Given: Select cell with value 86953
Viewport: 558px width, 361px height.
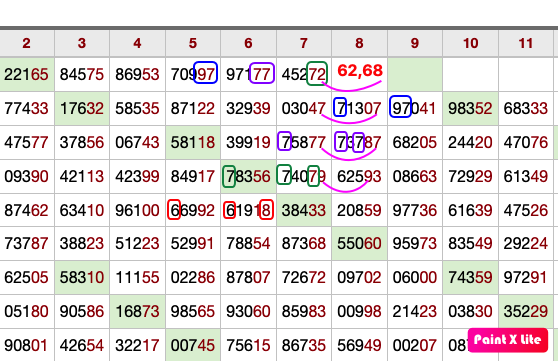Looking at the screenshot, I should (137, 74).
